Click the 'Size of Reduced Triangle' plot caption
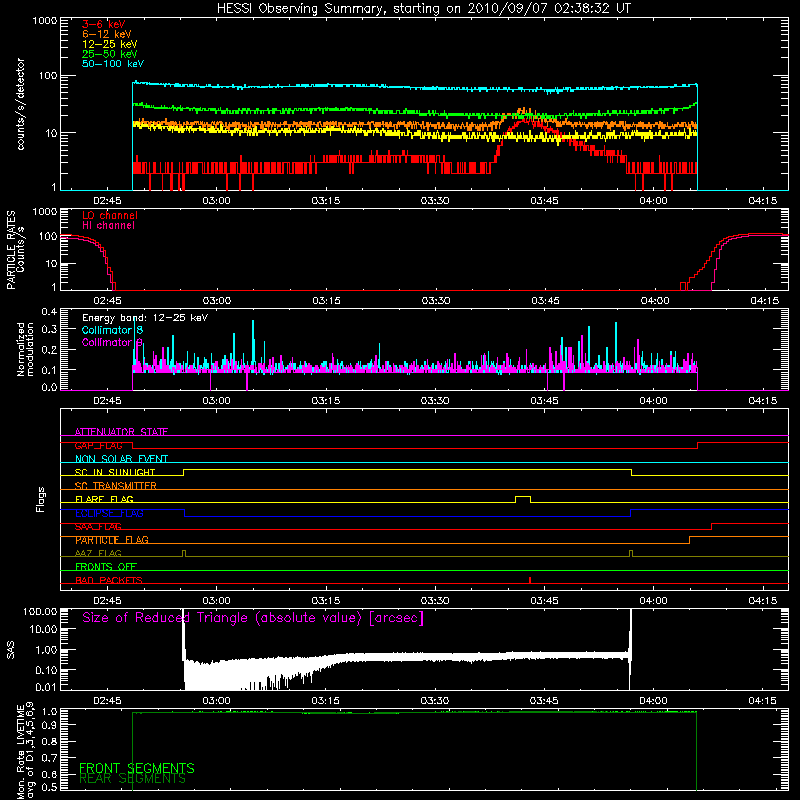The height and width of the screenshot is (800, 800). [253, 618]
